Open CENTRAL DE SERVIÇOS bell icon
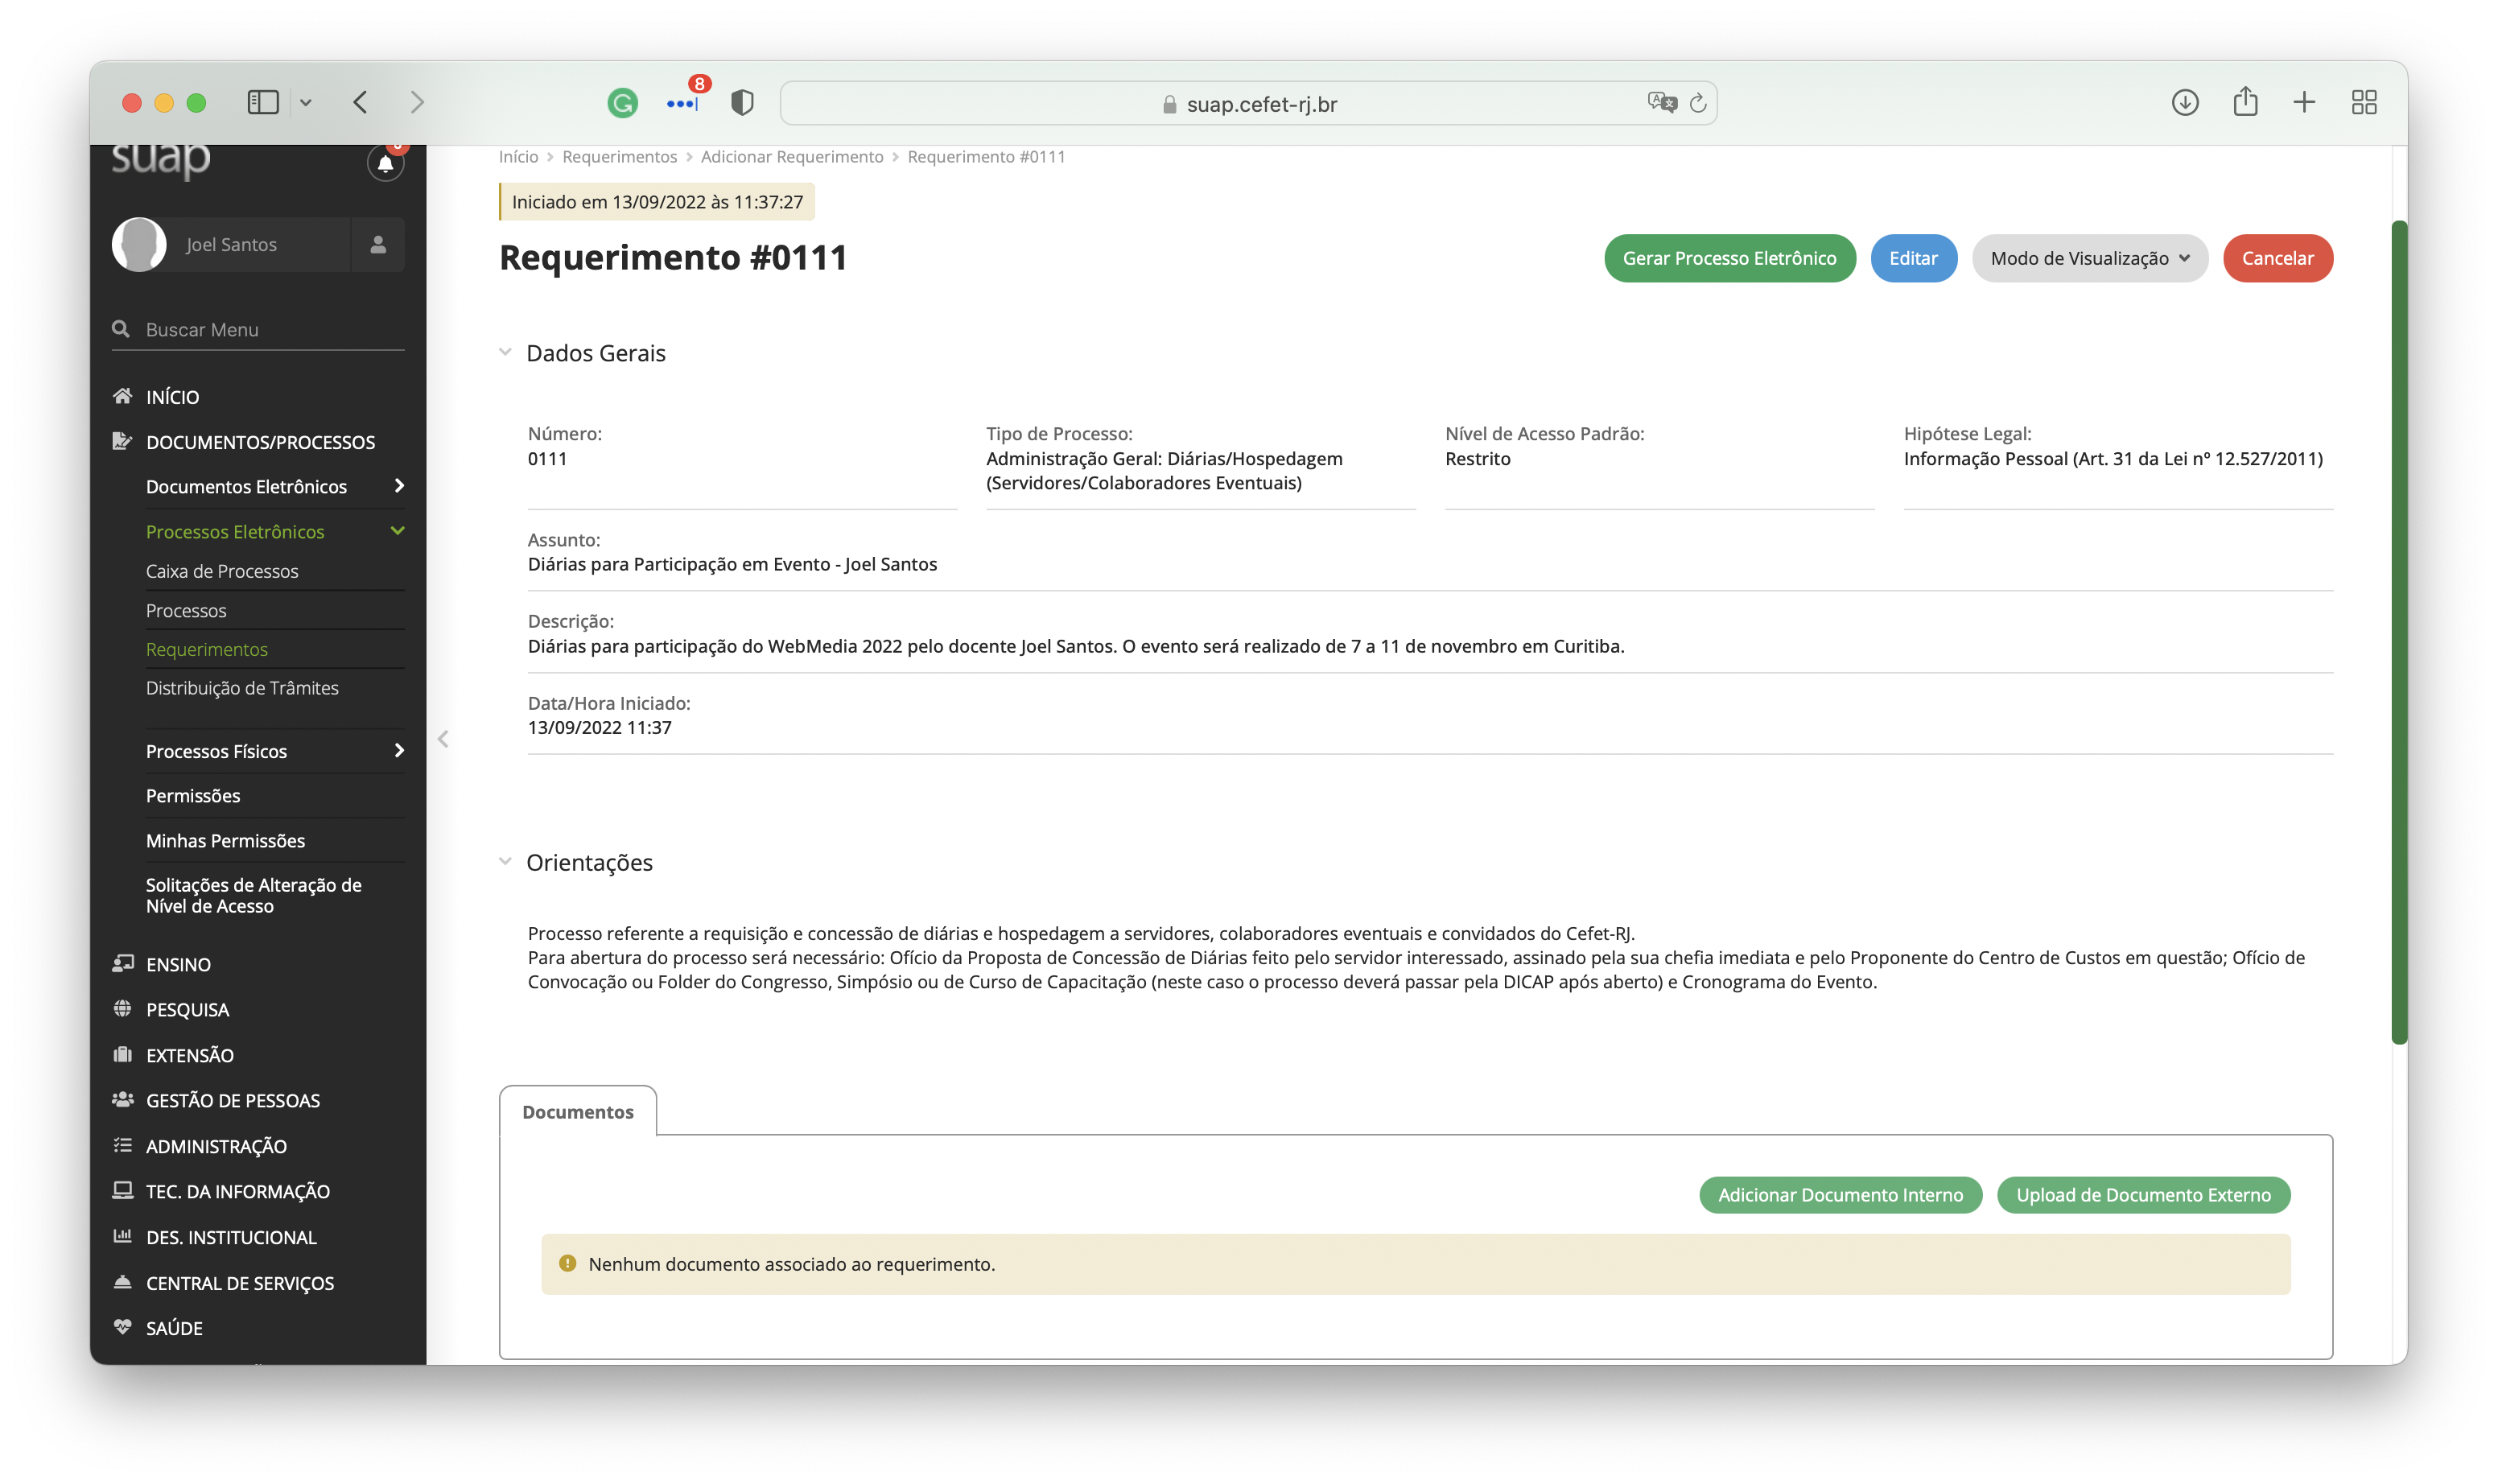Viewport: 2498px width, 1484px height. [x=122, y=1282]
